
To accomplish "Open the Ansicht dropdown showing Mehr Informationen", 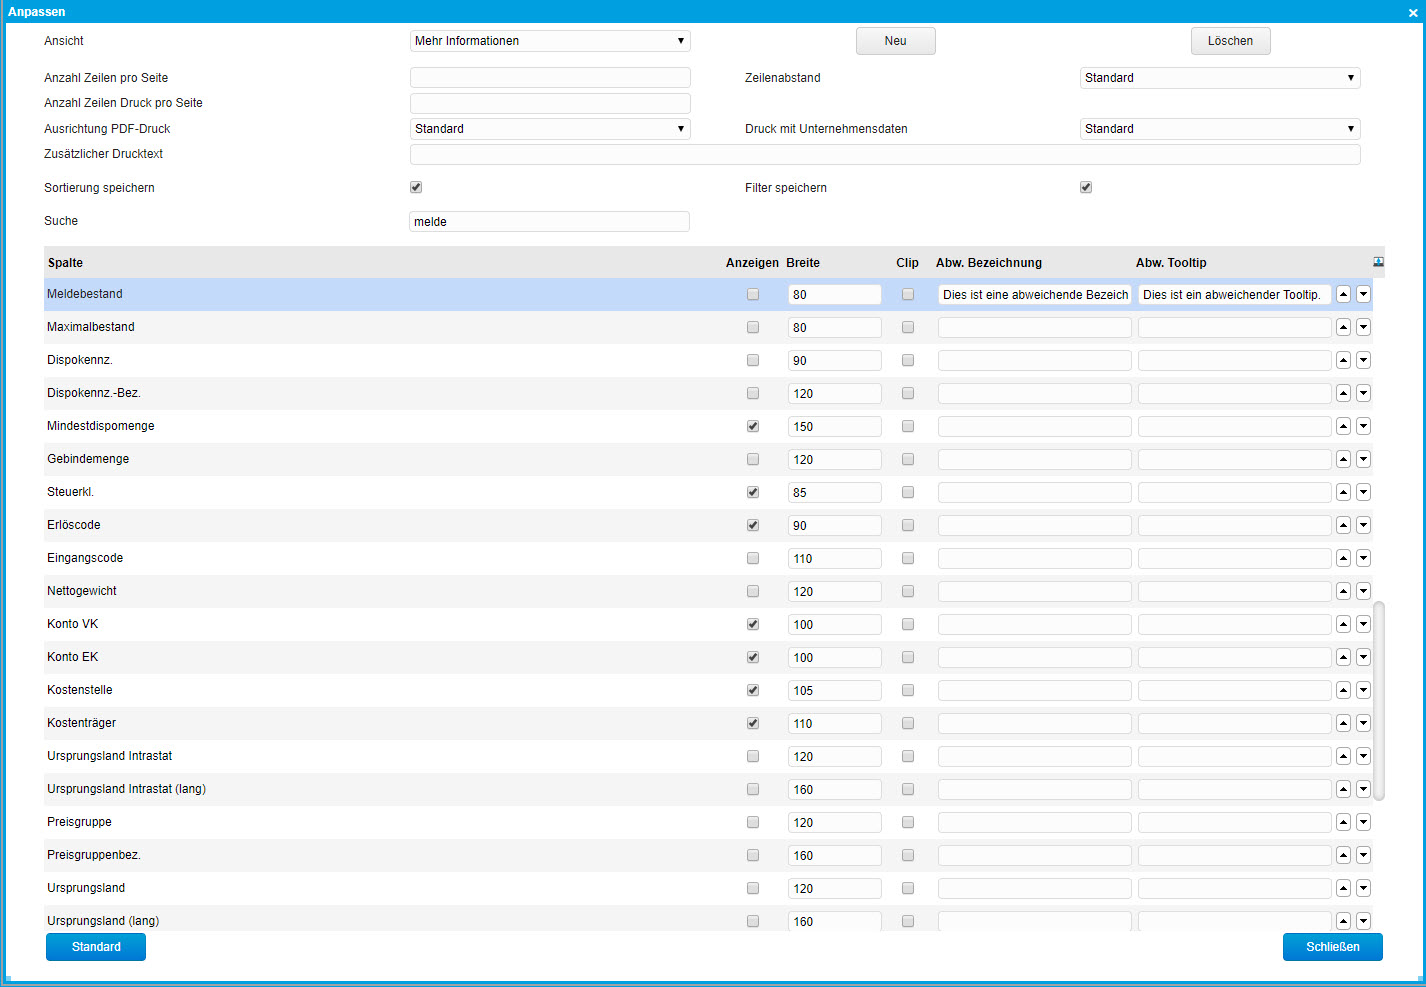I will (x=550, y=41).
